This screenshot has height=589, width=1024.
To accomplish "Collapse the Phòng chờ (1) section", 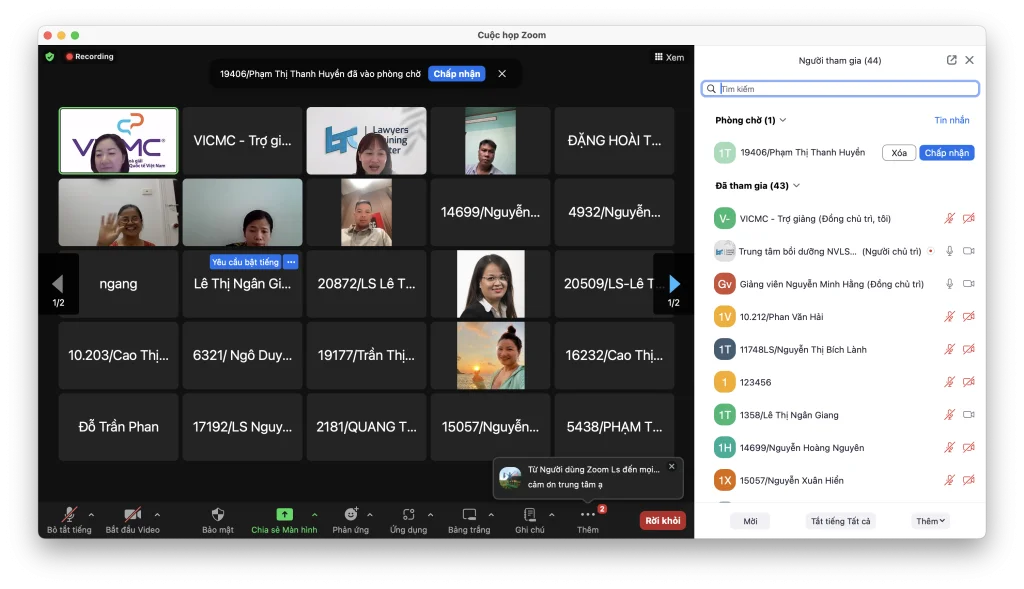I will point(783,120).
